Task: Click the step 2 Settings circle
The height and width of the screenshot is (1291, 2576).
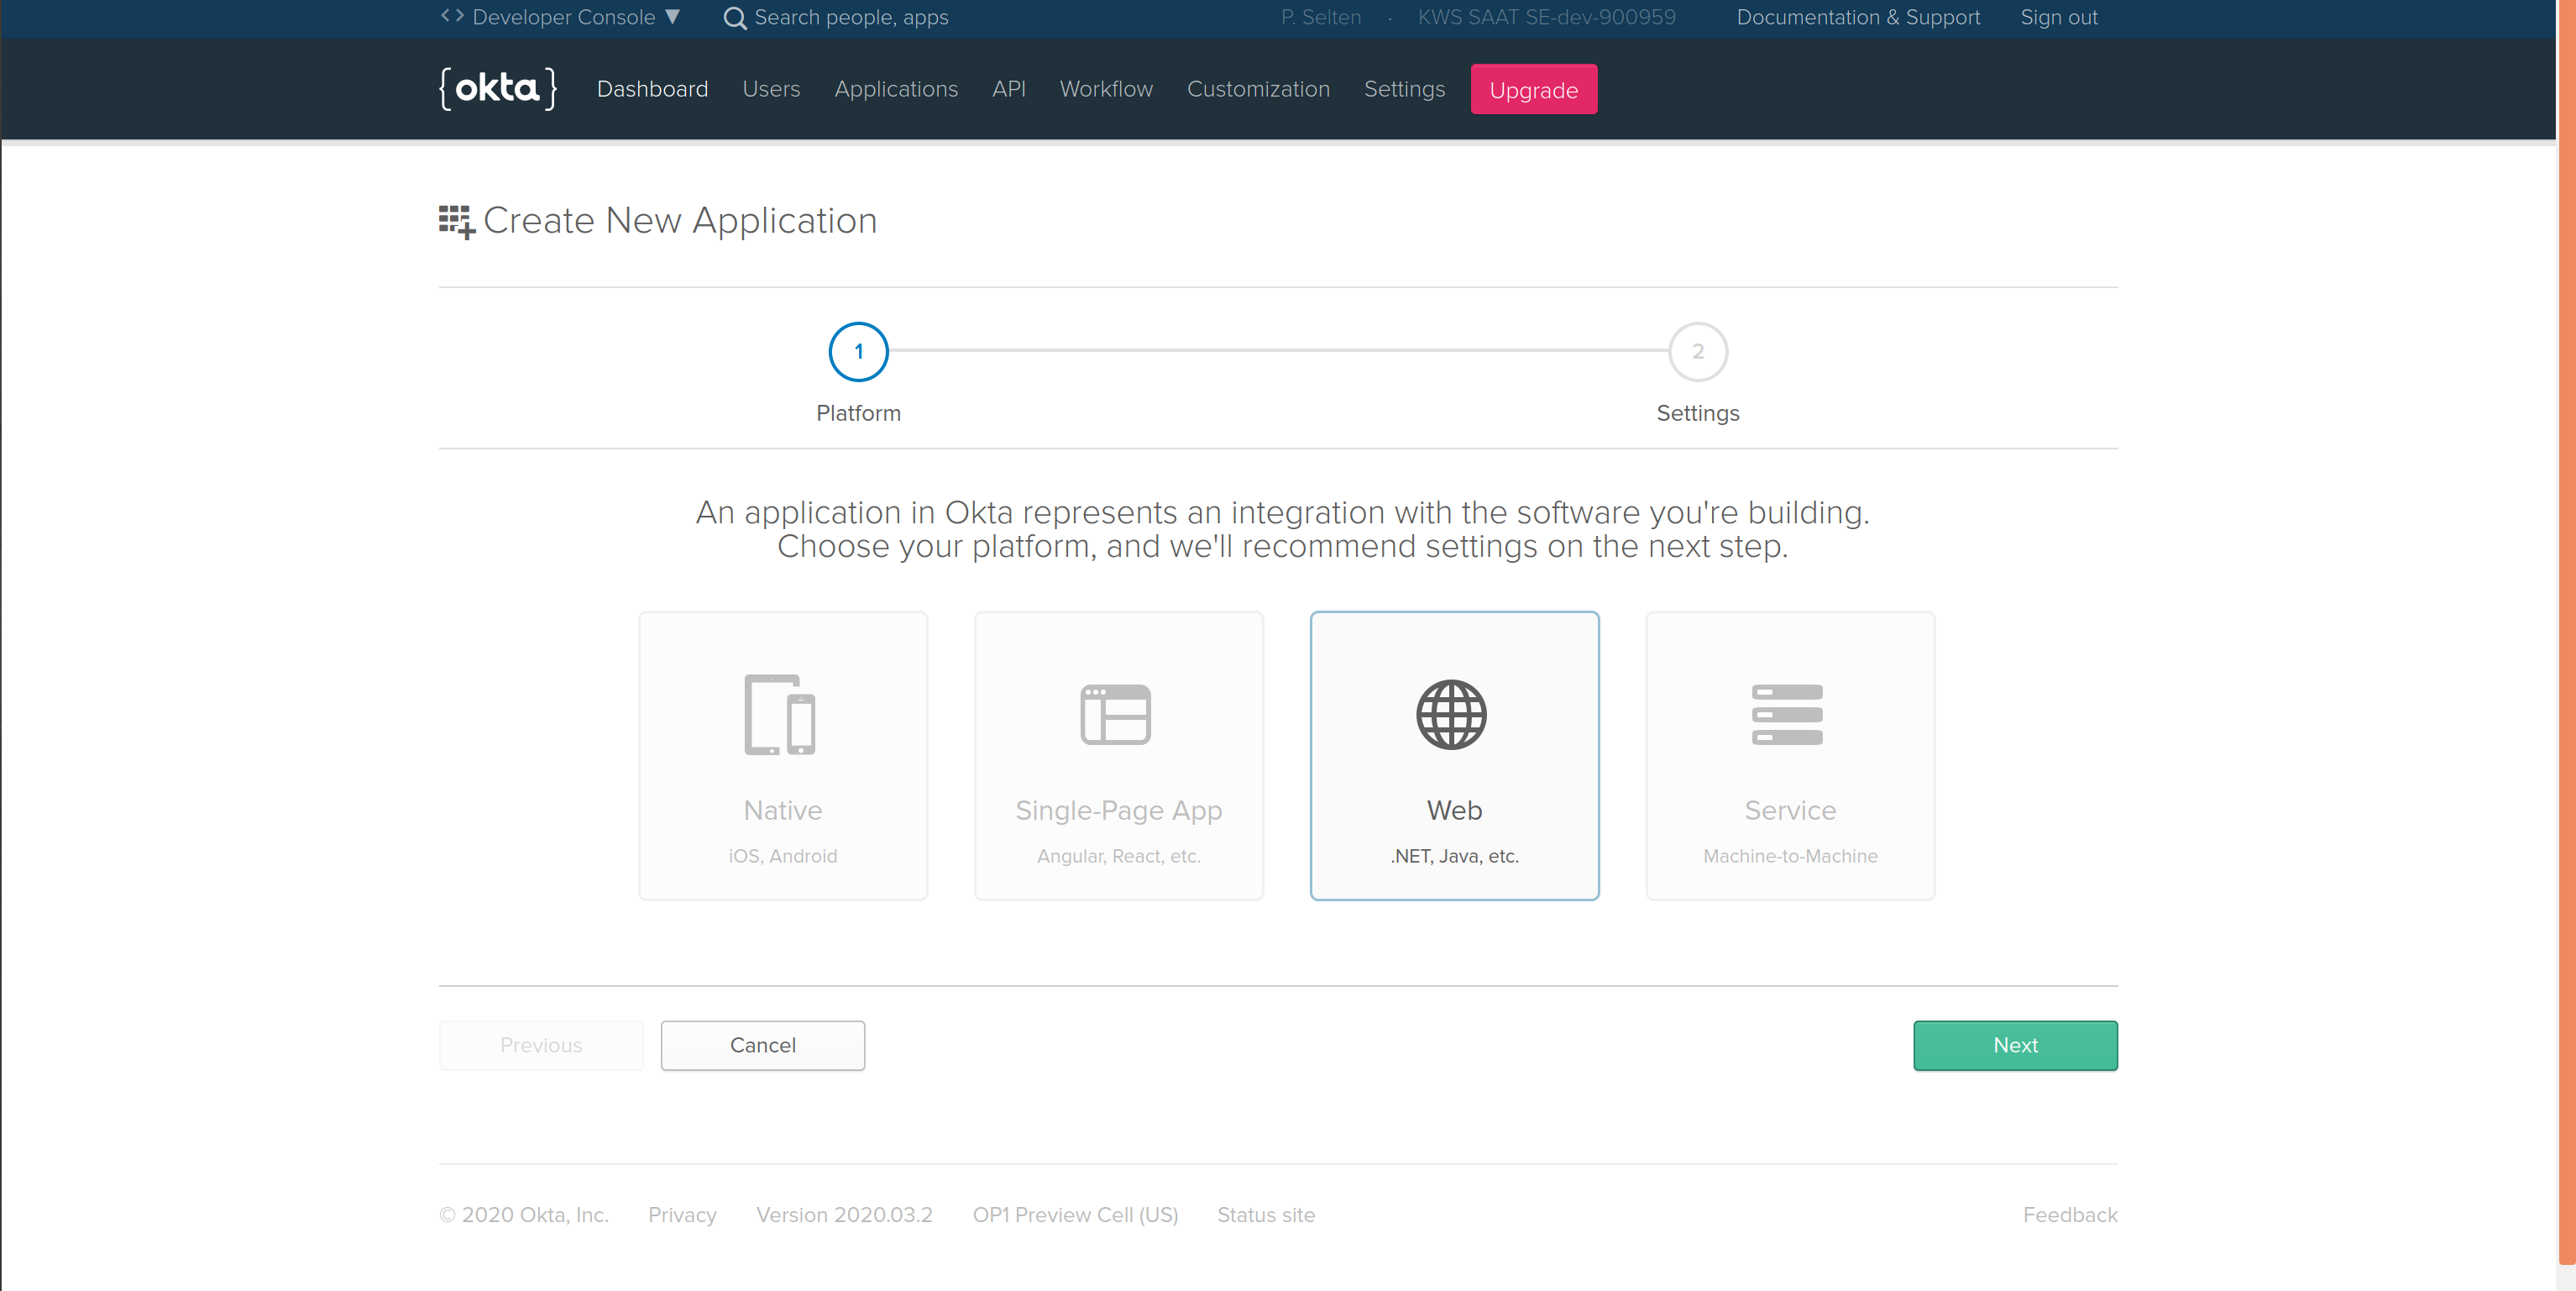Action: (x=1698, y=351)
